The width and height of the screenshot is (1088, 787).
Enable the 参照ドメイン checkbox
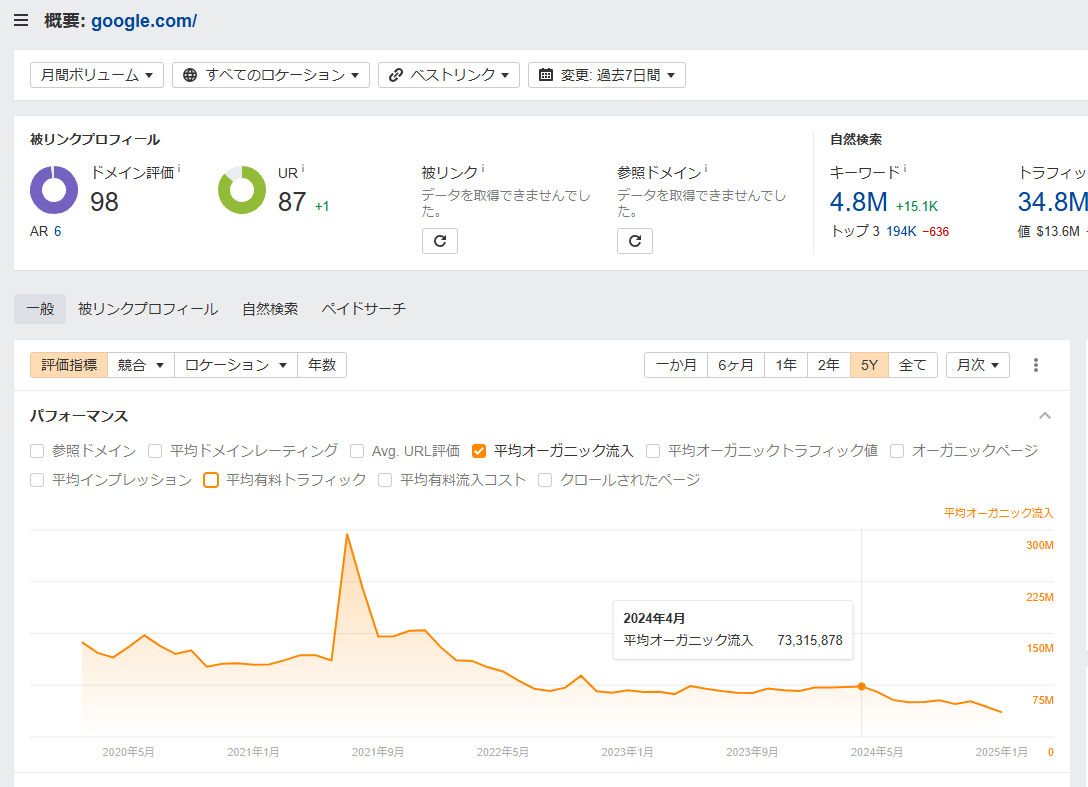37,451
